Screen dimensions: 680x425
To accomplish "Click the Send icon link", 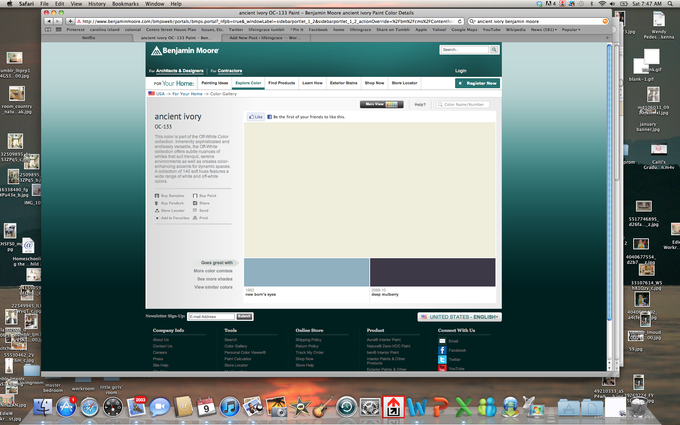I will (x=201, y=210).
